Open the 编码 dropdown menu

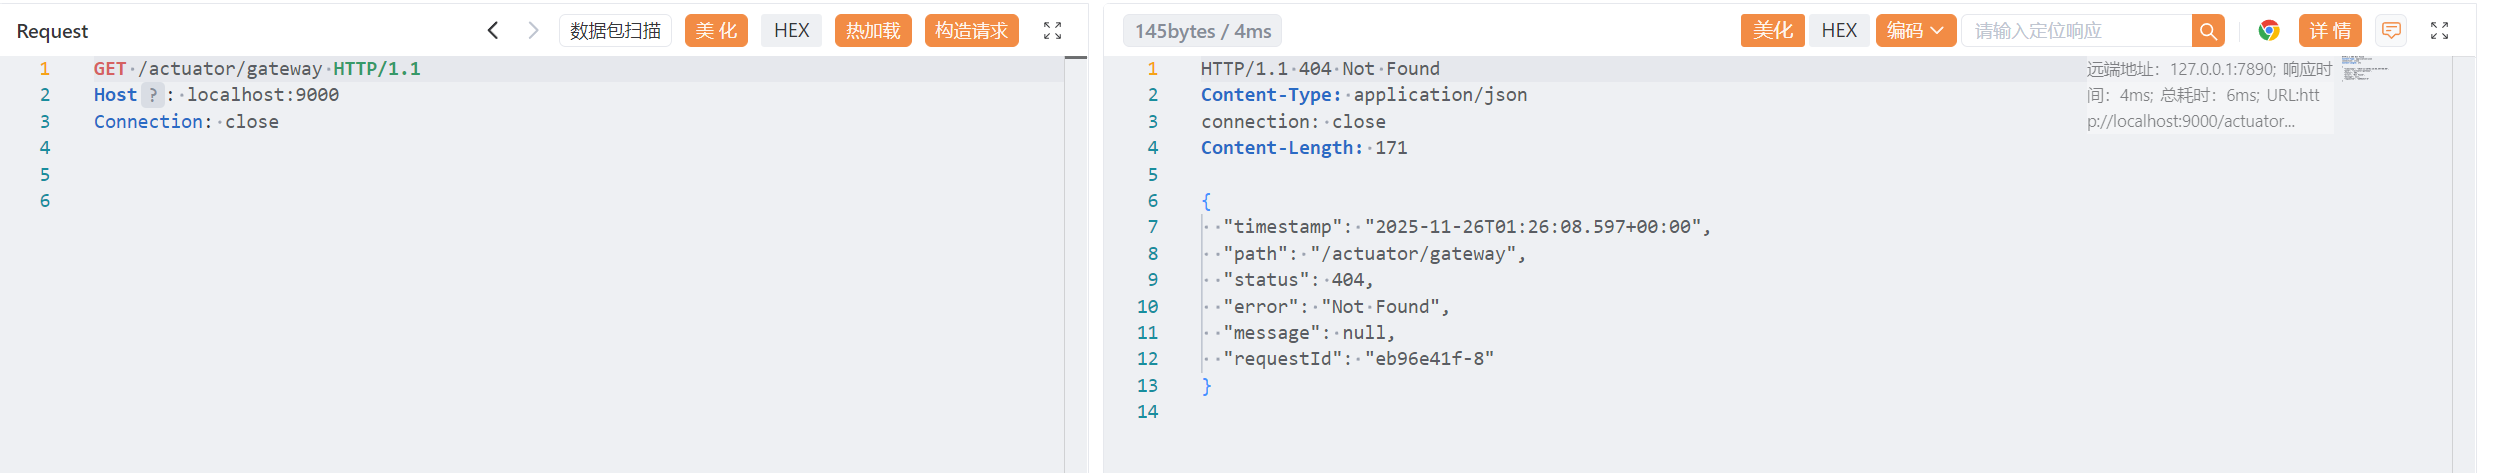(x=1915, y=31)
